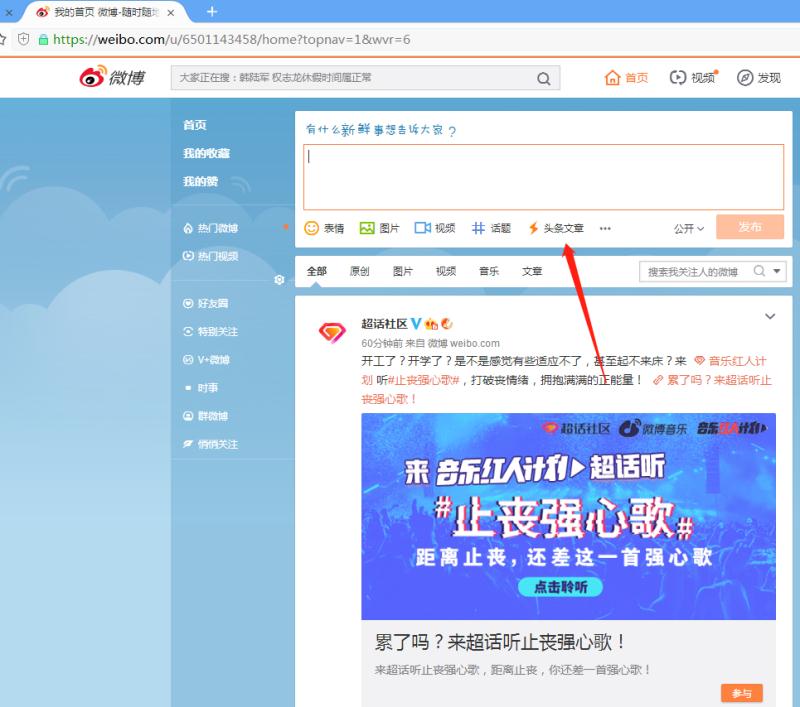Go to 首页 home in top navigation

627,78
